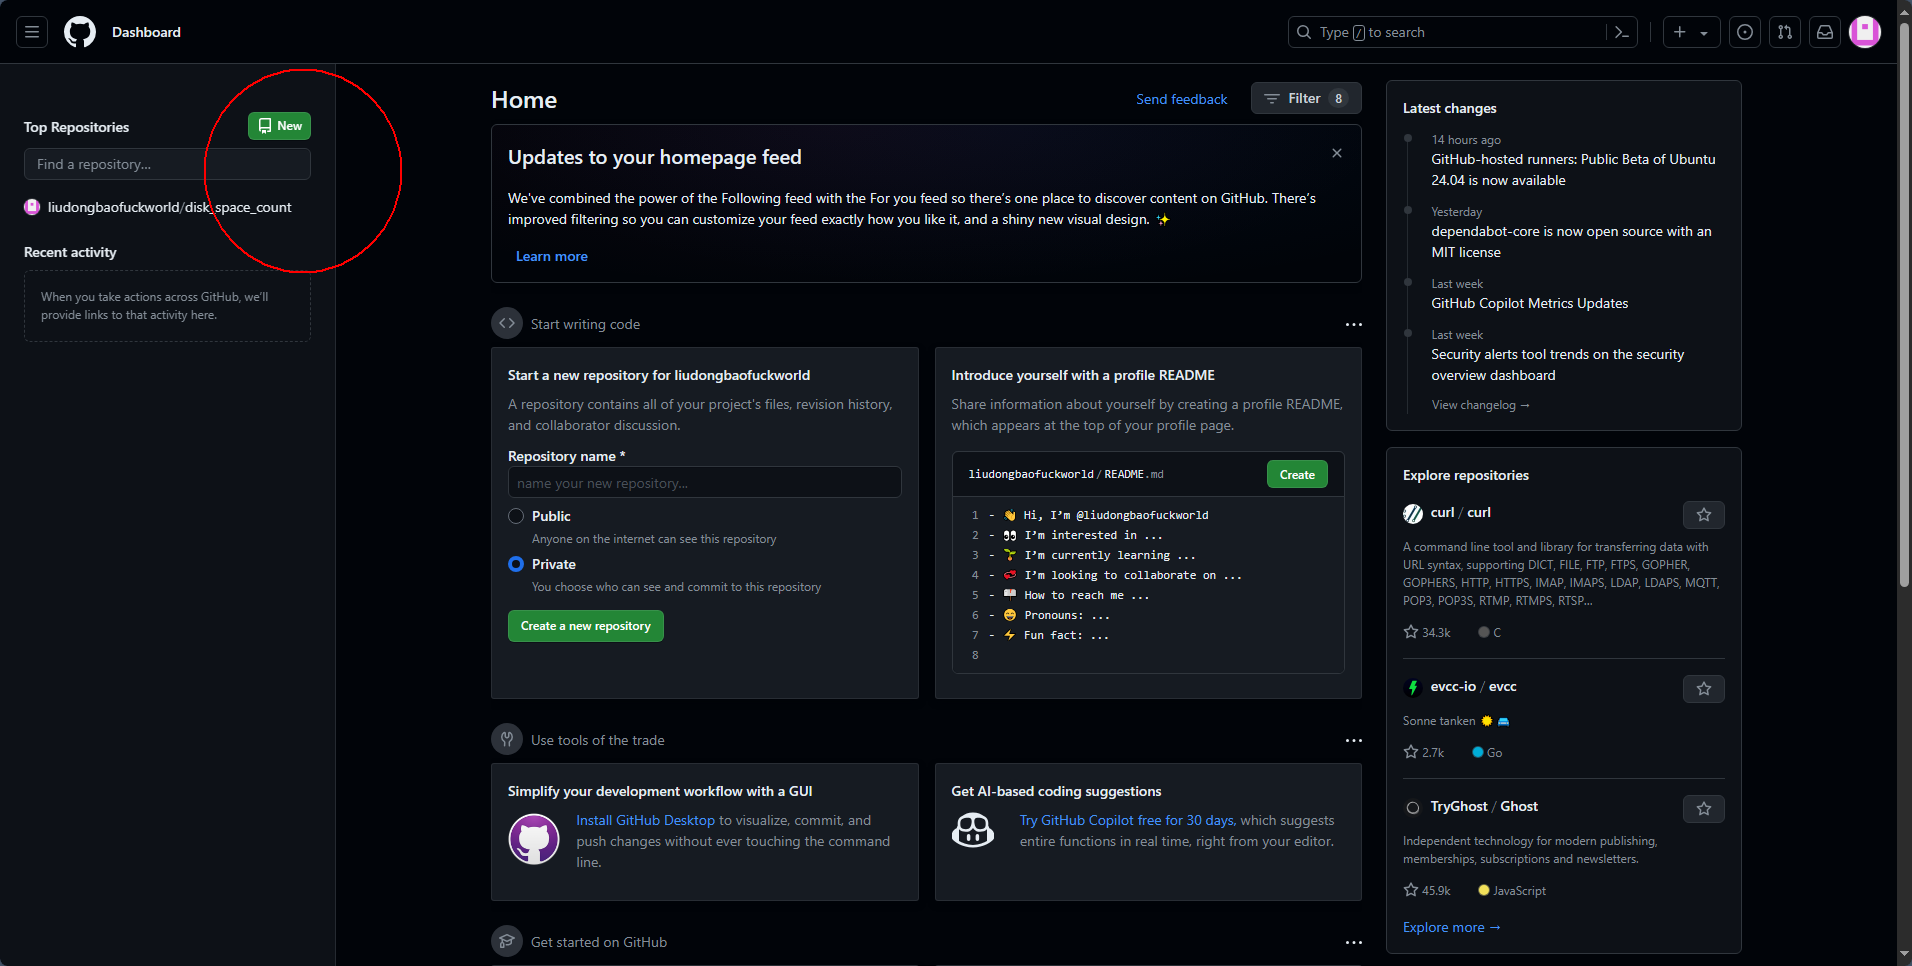The width and height of the screenshot is (1912, 966).
Task: Open the Pull requests icon in header
Action: (1785, 32)
